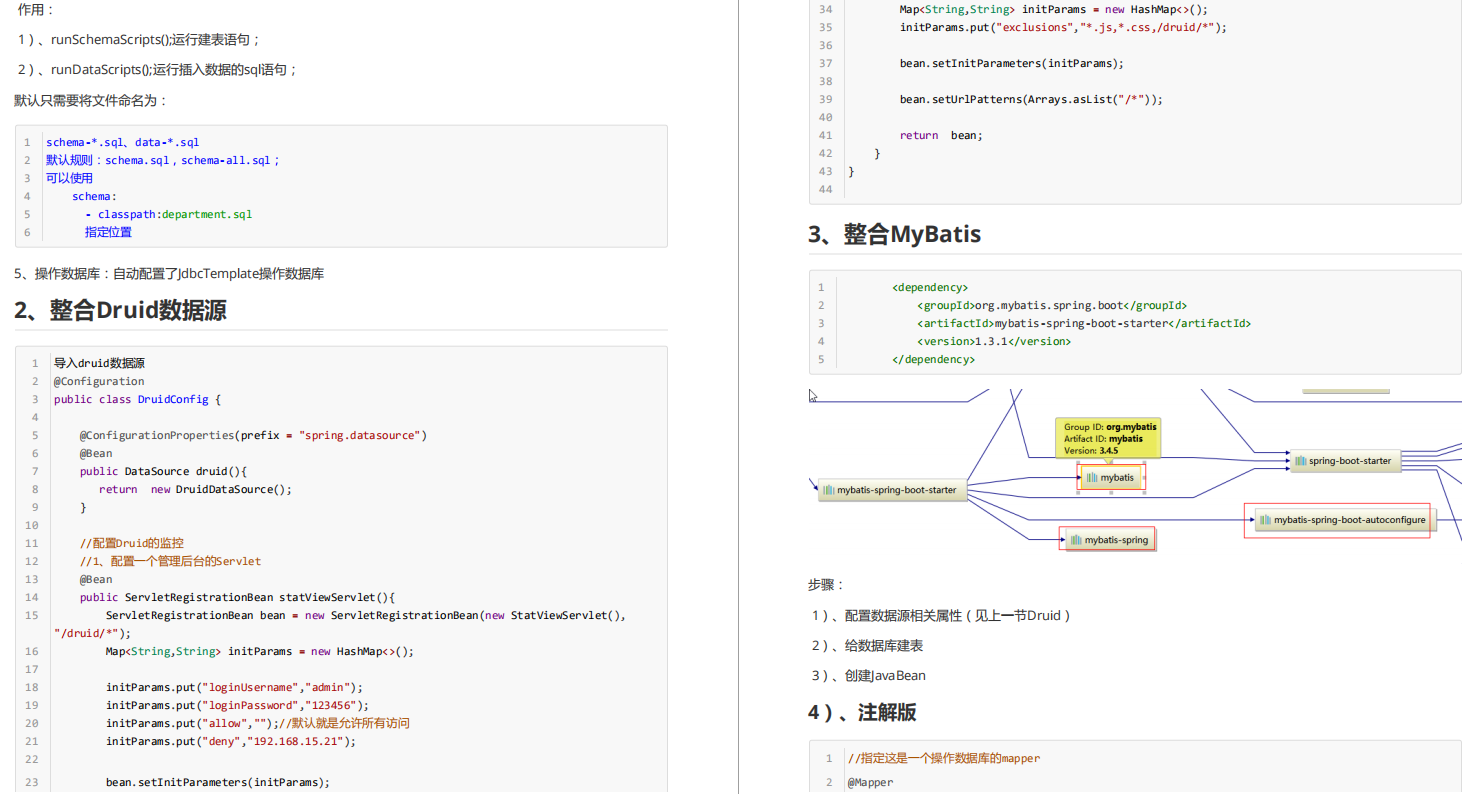Select the mybatis-spring dependency node label
This screenshot has height=794, width=1472.
pos(1116,540)
